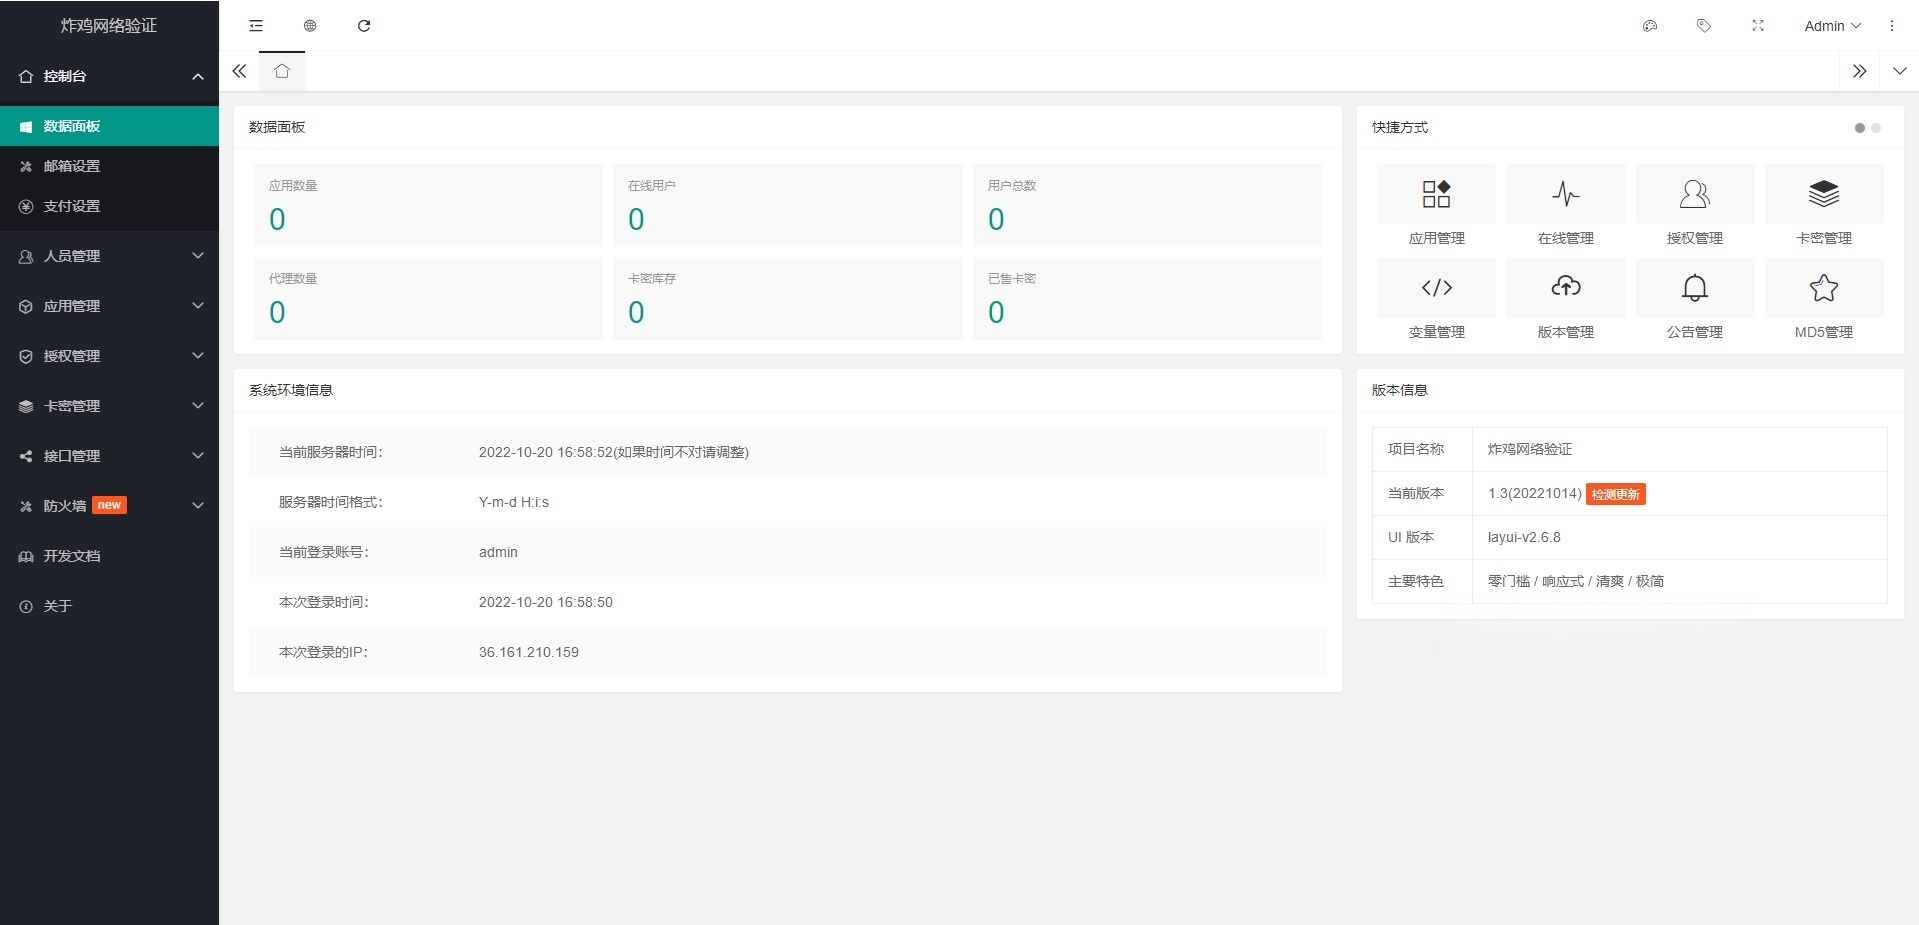Collapse the sidebar with the menu icon

pos(255,26)
